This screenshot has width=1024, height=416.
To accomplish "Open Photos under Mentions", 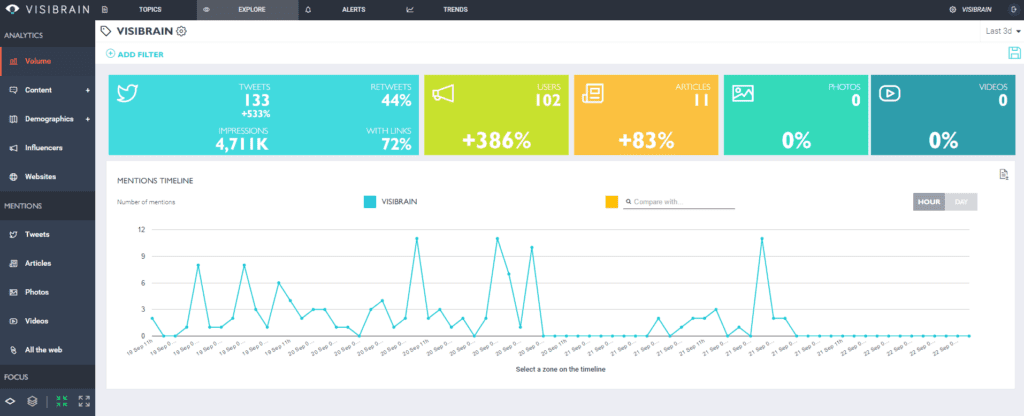I will point(37,292).
